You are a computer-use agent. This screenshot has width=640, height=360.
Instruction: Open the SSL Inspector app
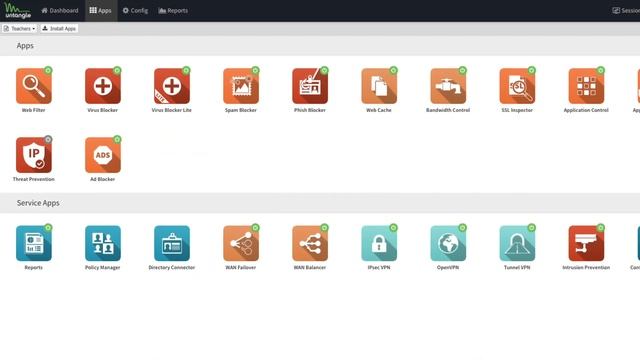(517, 86)
